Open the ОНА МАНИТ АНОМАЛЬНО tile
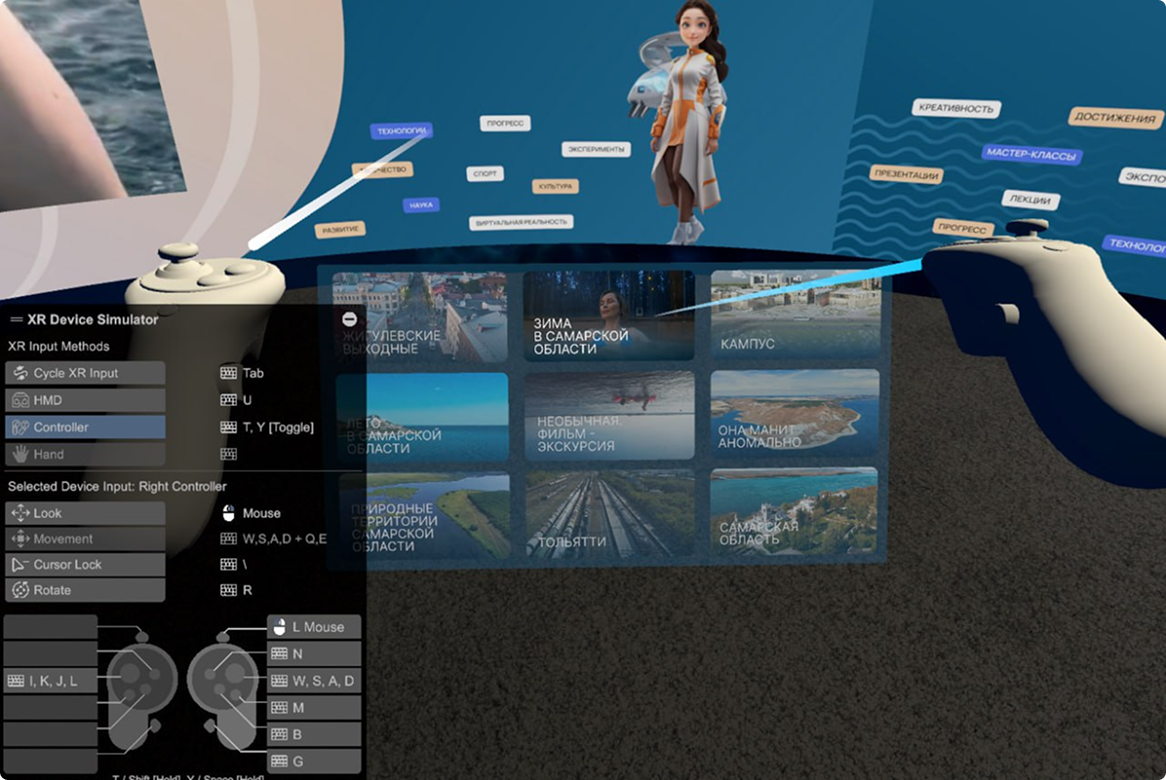Image resolution: width=1166 pixels, height=780 pixels. coord(795,413)
